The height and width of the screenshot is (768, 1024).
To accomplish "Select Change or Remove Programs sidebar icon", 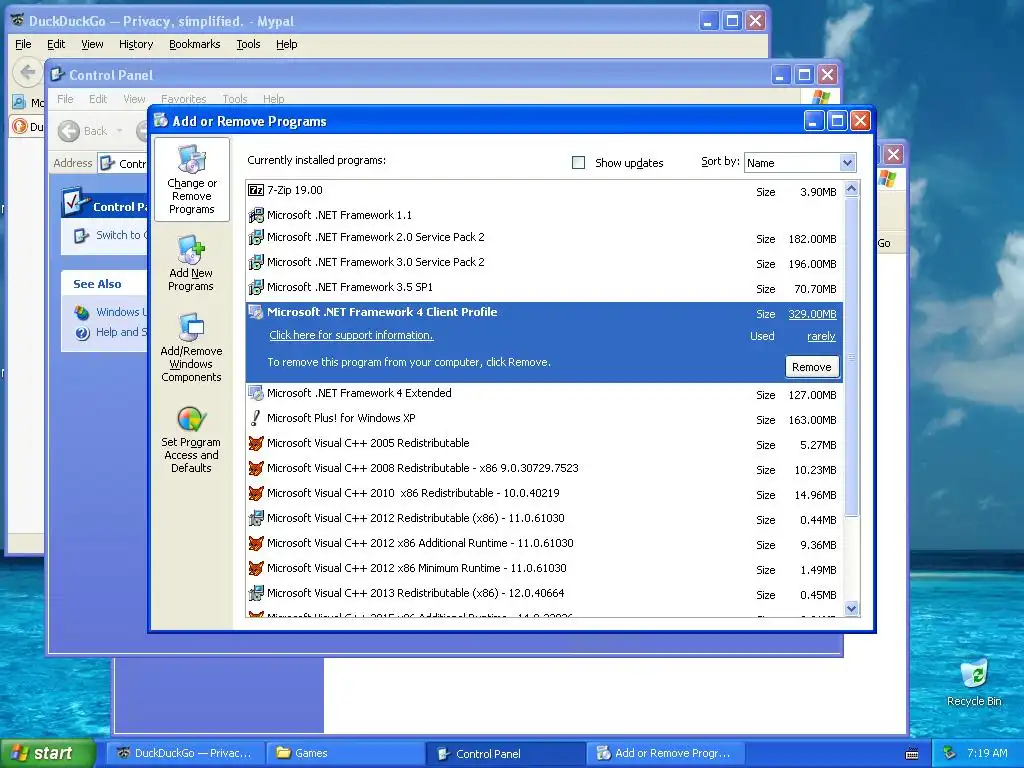I will click(191, 180).
